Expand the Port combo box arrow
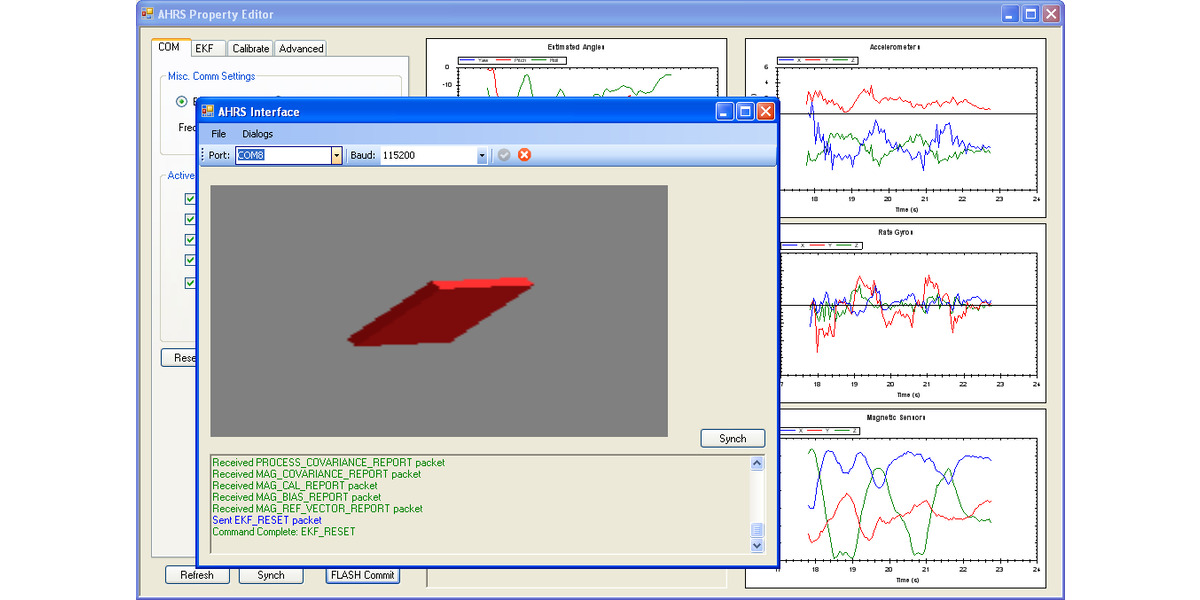The height and width of the screenshot is (600, 1200). click(334, 155)
